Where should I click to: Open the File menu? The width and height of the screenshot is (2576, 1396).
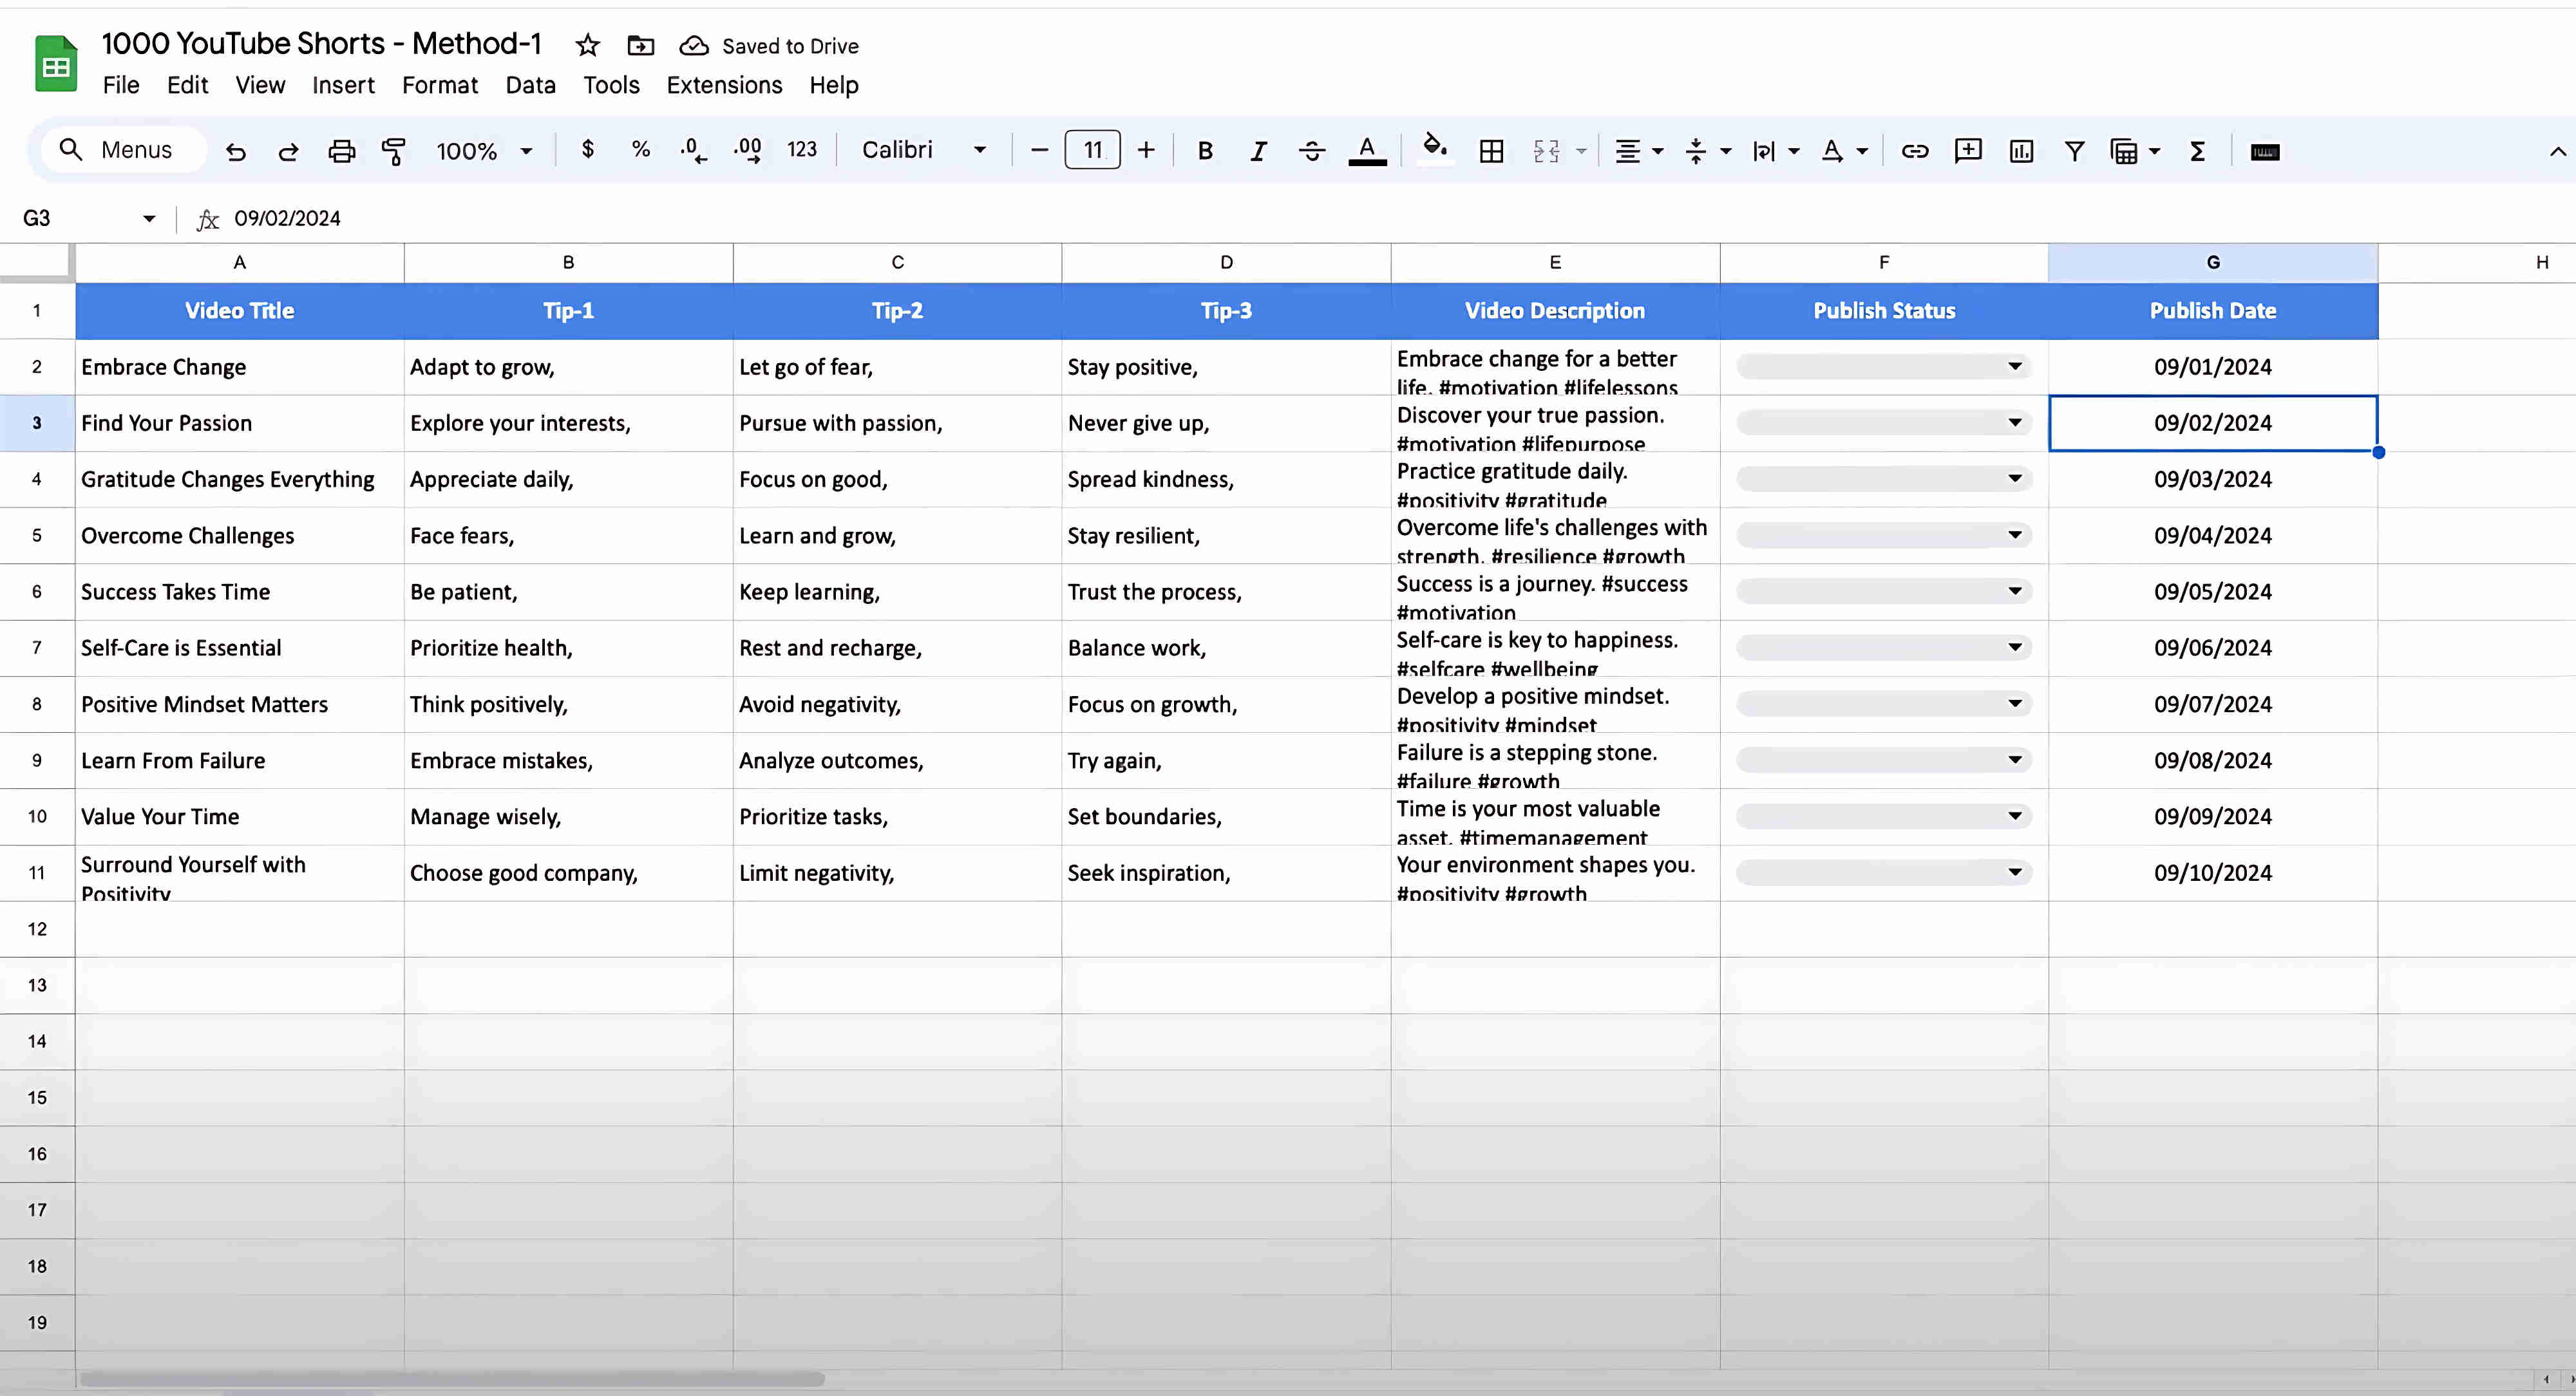(121, 85)
